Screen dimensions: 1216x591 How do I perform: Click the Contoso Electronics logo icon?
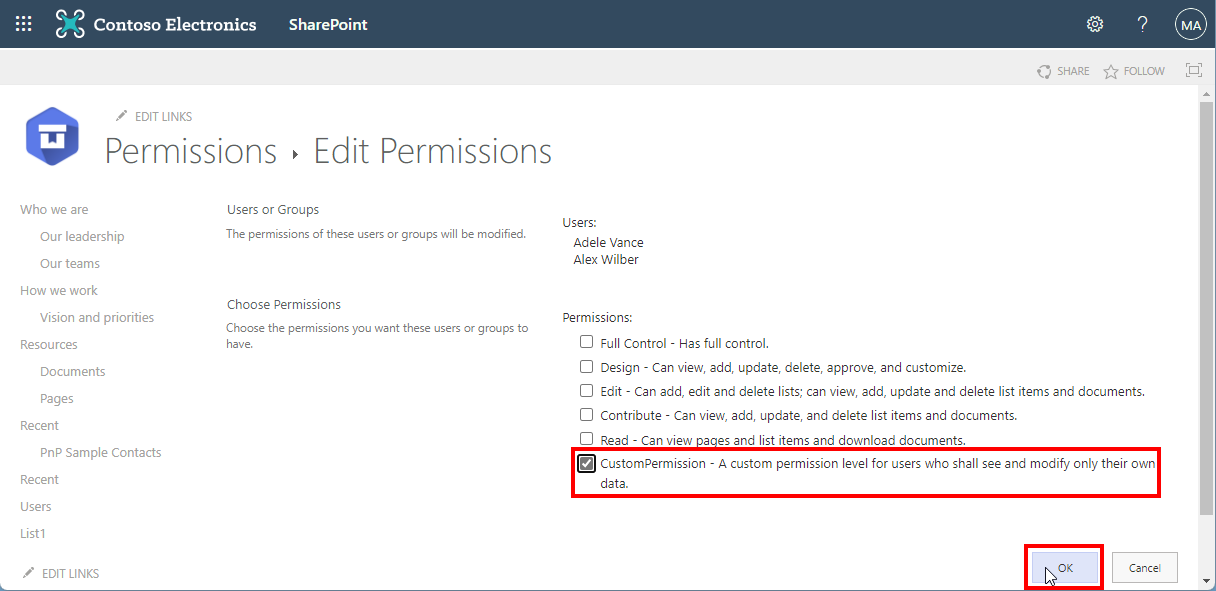(x=70, y=24)
